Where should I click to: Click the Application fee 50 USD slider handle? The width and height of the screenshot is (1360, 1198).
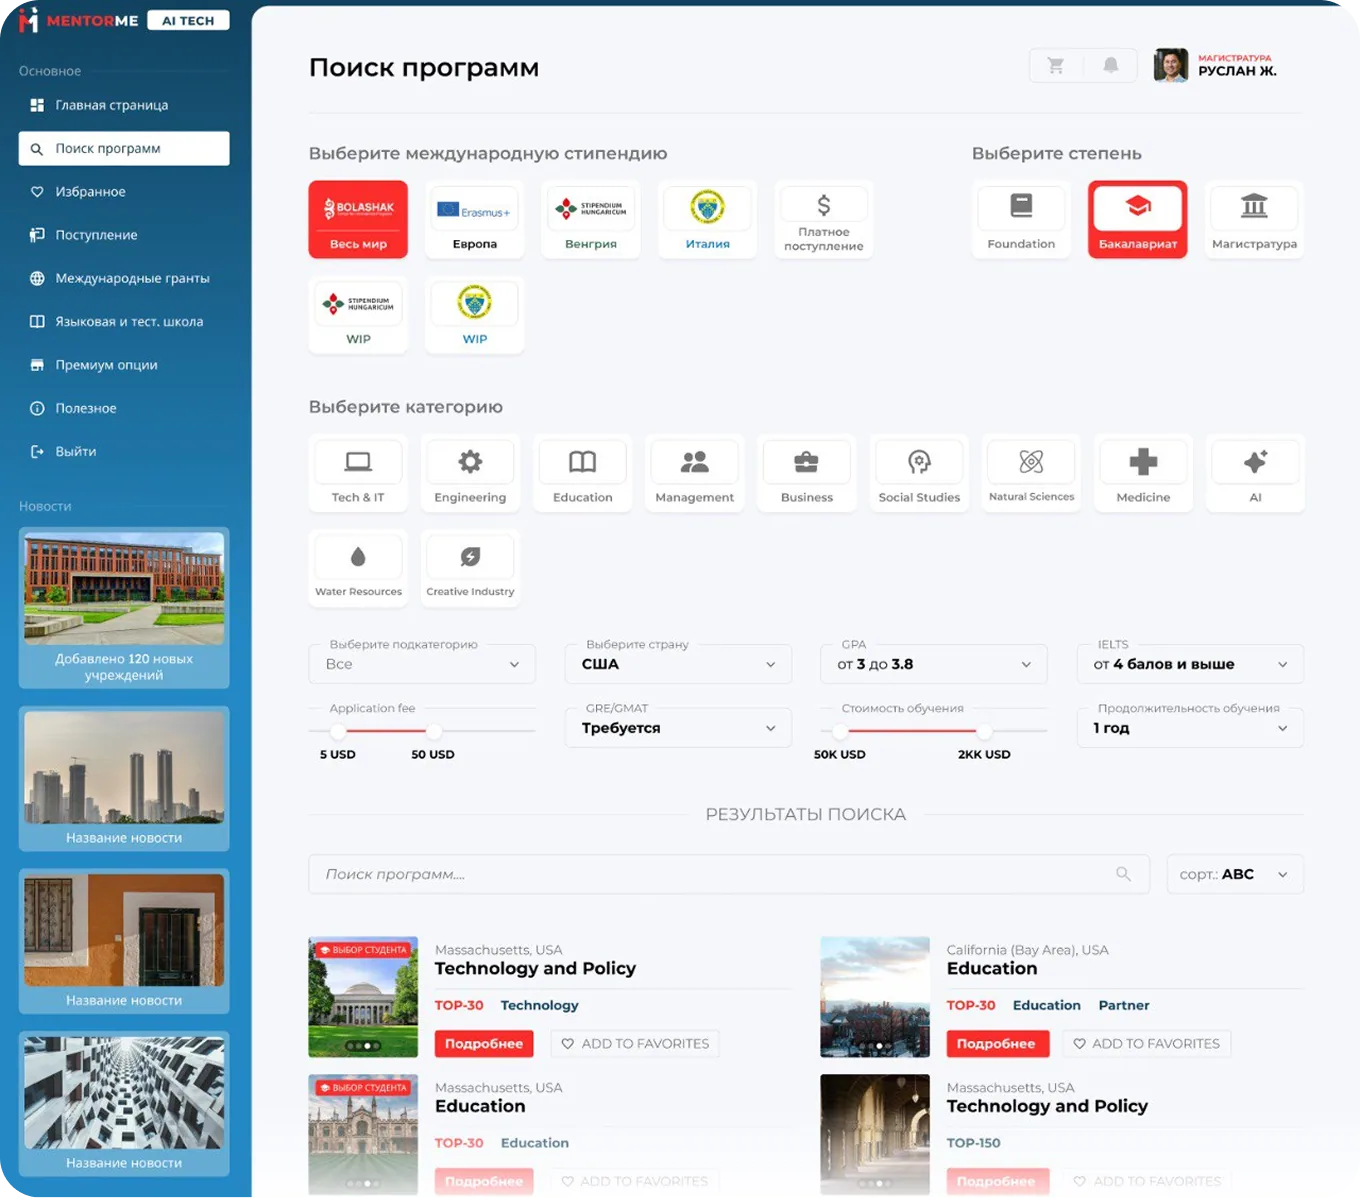[433, 731]
